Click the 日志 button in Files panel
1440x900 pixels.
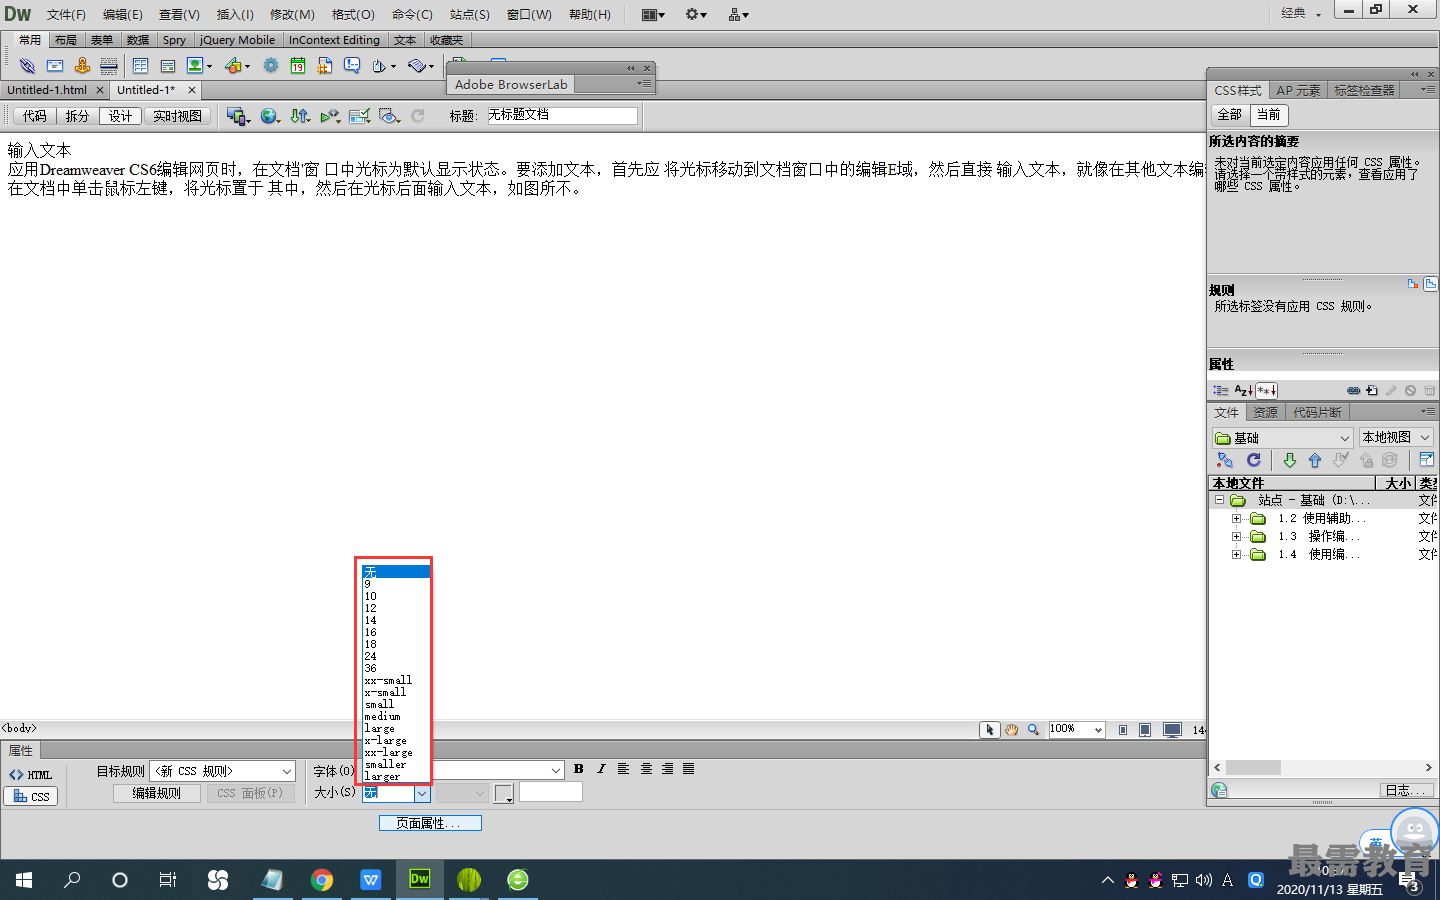tap(1405, 790)
